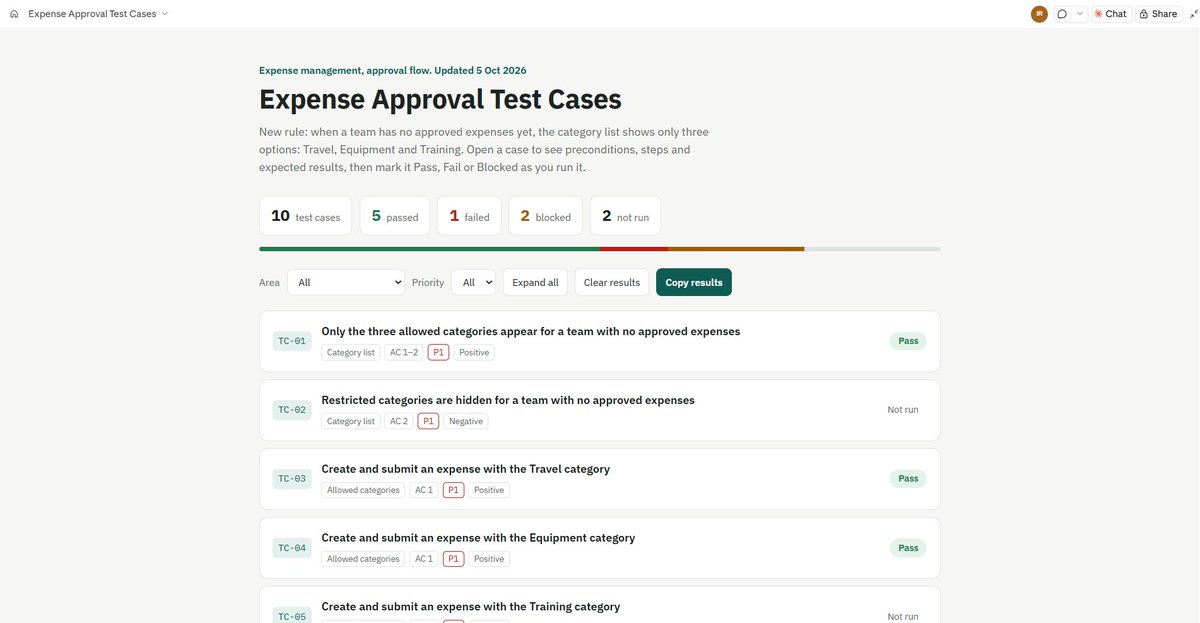
Task: Expand the chevron beside the comment icon
Action: point(1080,14)
